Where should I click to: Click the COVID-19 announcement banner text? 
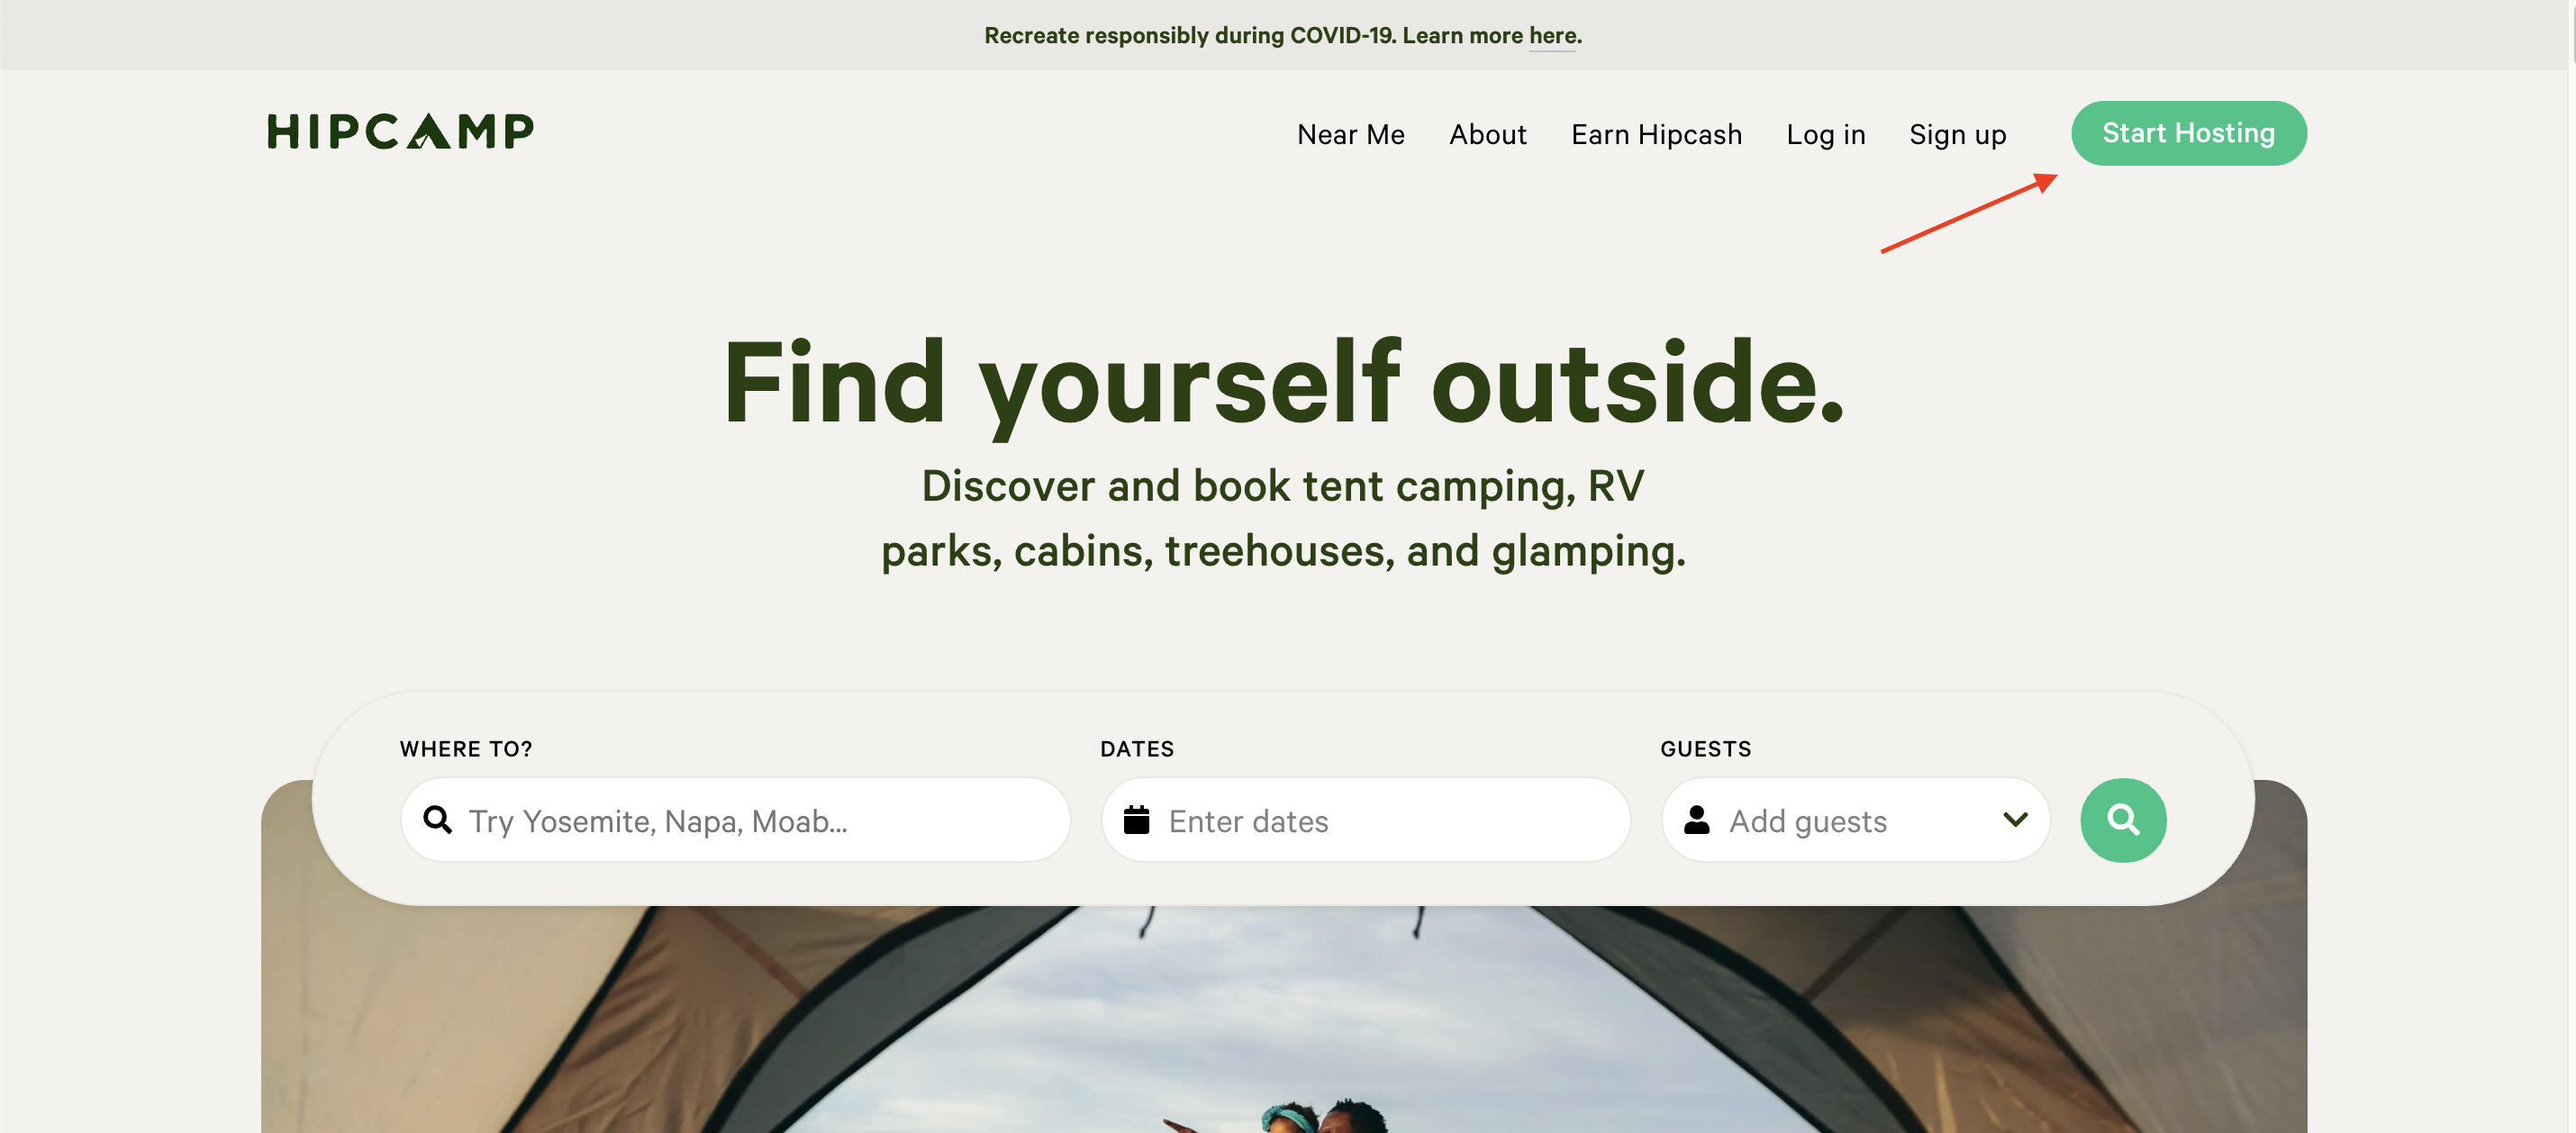click(1282, 36)
